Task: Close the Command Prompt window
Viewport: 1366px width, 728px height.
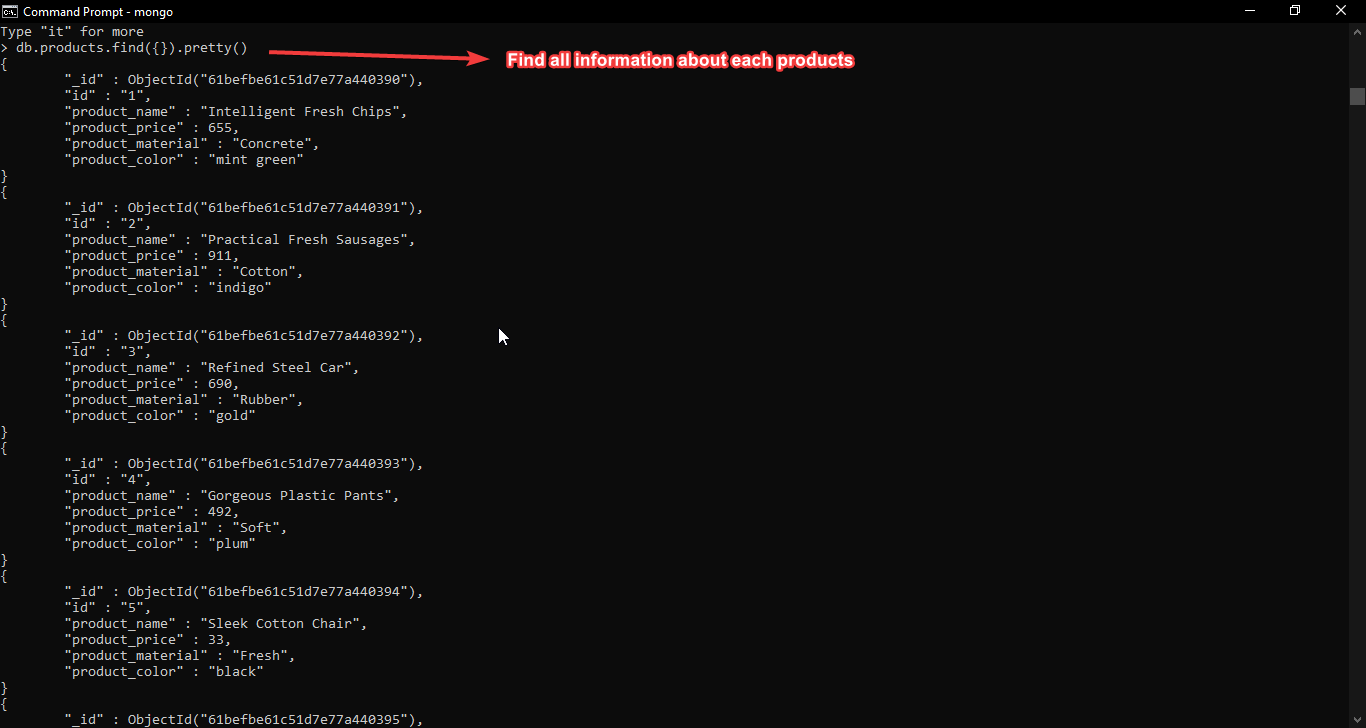Action: [x=1341, y=11]
